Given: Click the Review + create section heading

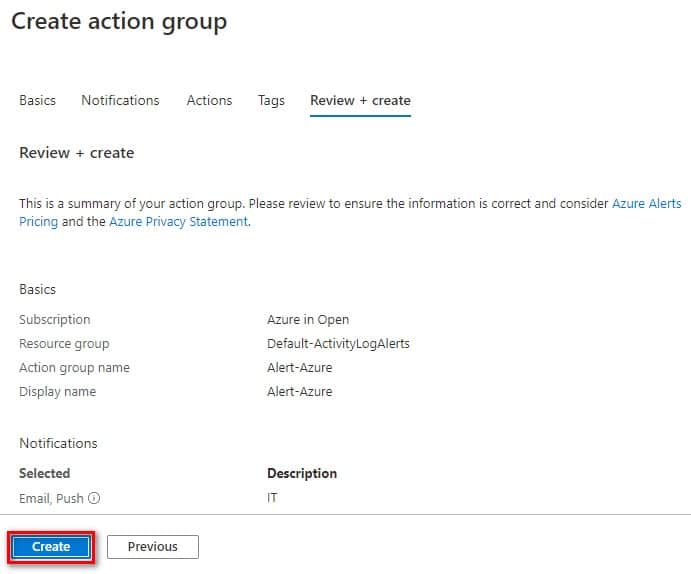Looking at the screenshot, I should click(76, 153).
